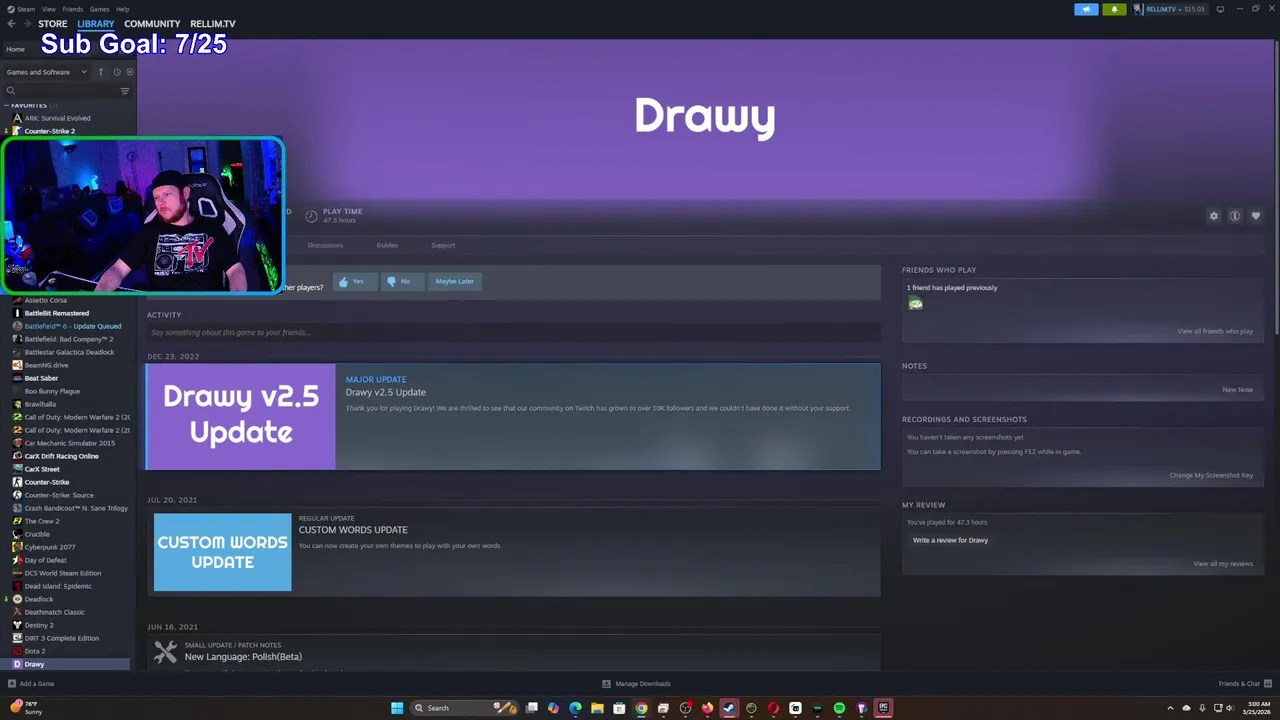Click the Steam announcements megaphone icon
The image size is (1280, 720).
pos(1086,9)
